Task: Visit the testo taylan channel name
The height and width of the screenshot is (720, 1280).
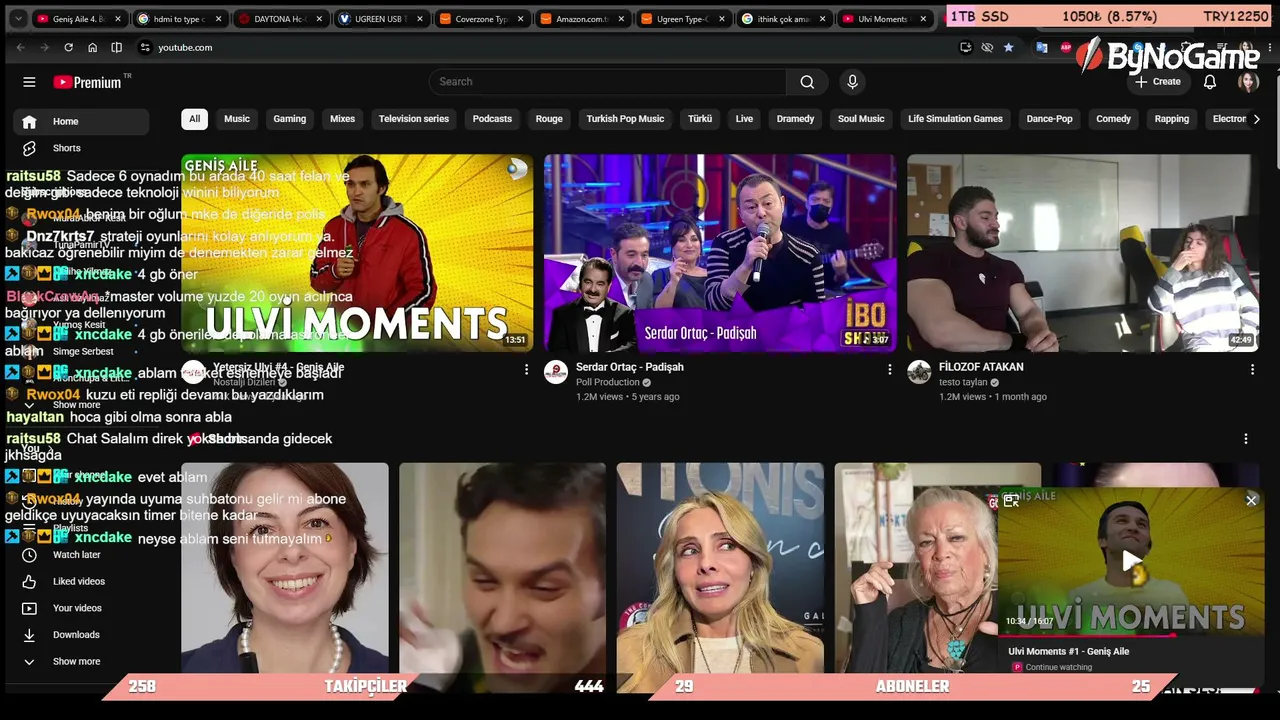Action: pos(963,382)
